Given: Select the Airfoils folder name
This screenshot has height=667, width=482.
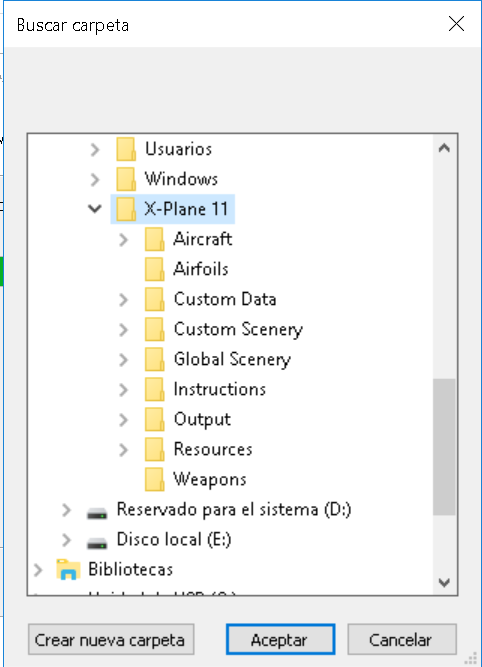Looking at the screenshot, I should pyautogui.click(x=201, y=269).
